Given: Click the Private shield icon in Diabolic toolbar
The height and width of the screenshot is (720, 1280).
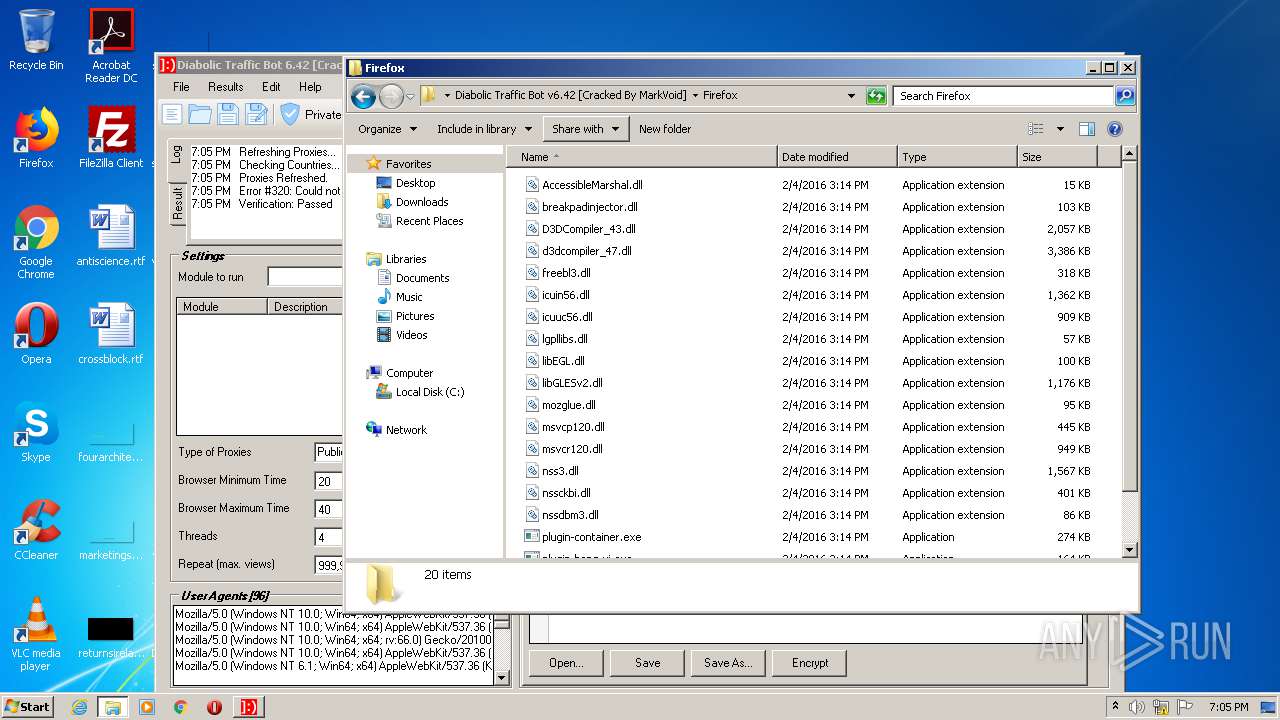Looking at the screenshot, I should coord(290,114).
